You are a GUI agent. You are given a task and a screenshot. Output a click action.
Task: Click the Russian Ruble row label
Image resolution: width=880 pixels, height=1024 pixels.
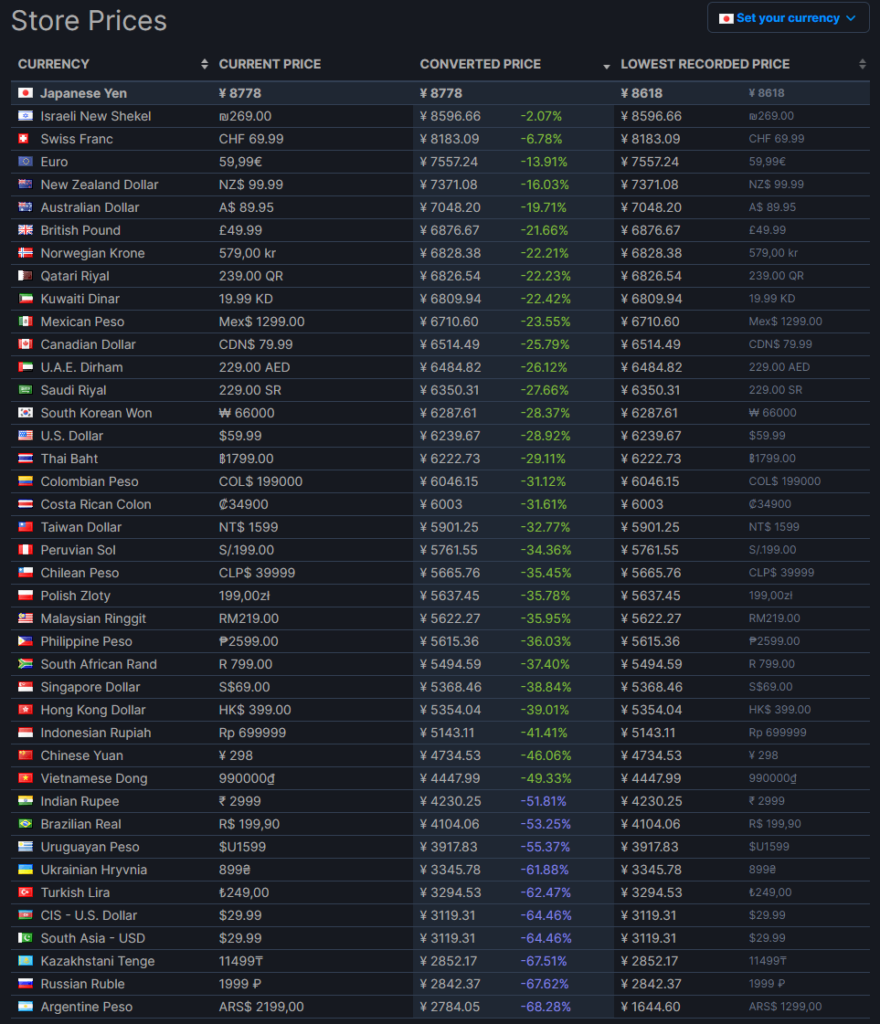(83, 984)
